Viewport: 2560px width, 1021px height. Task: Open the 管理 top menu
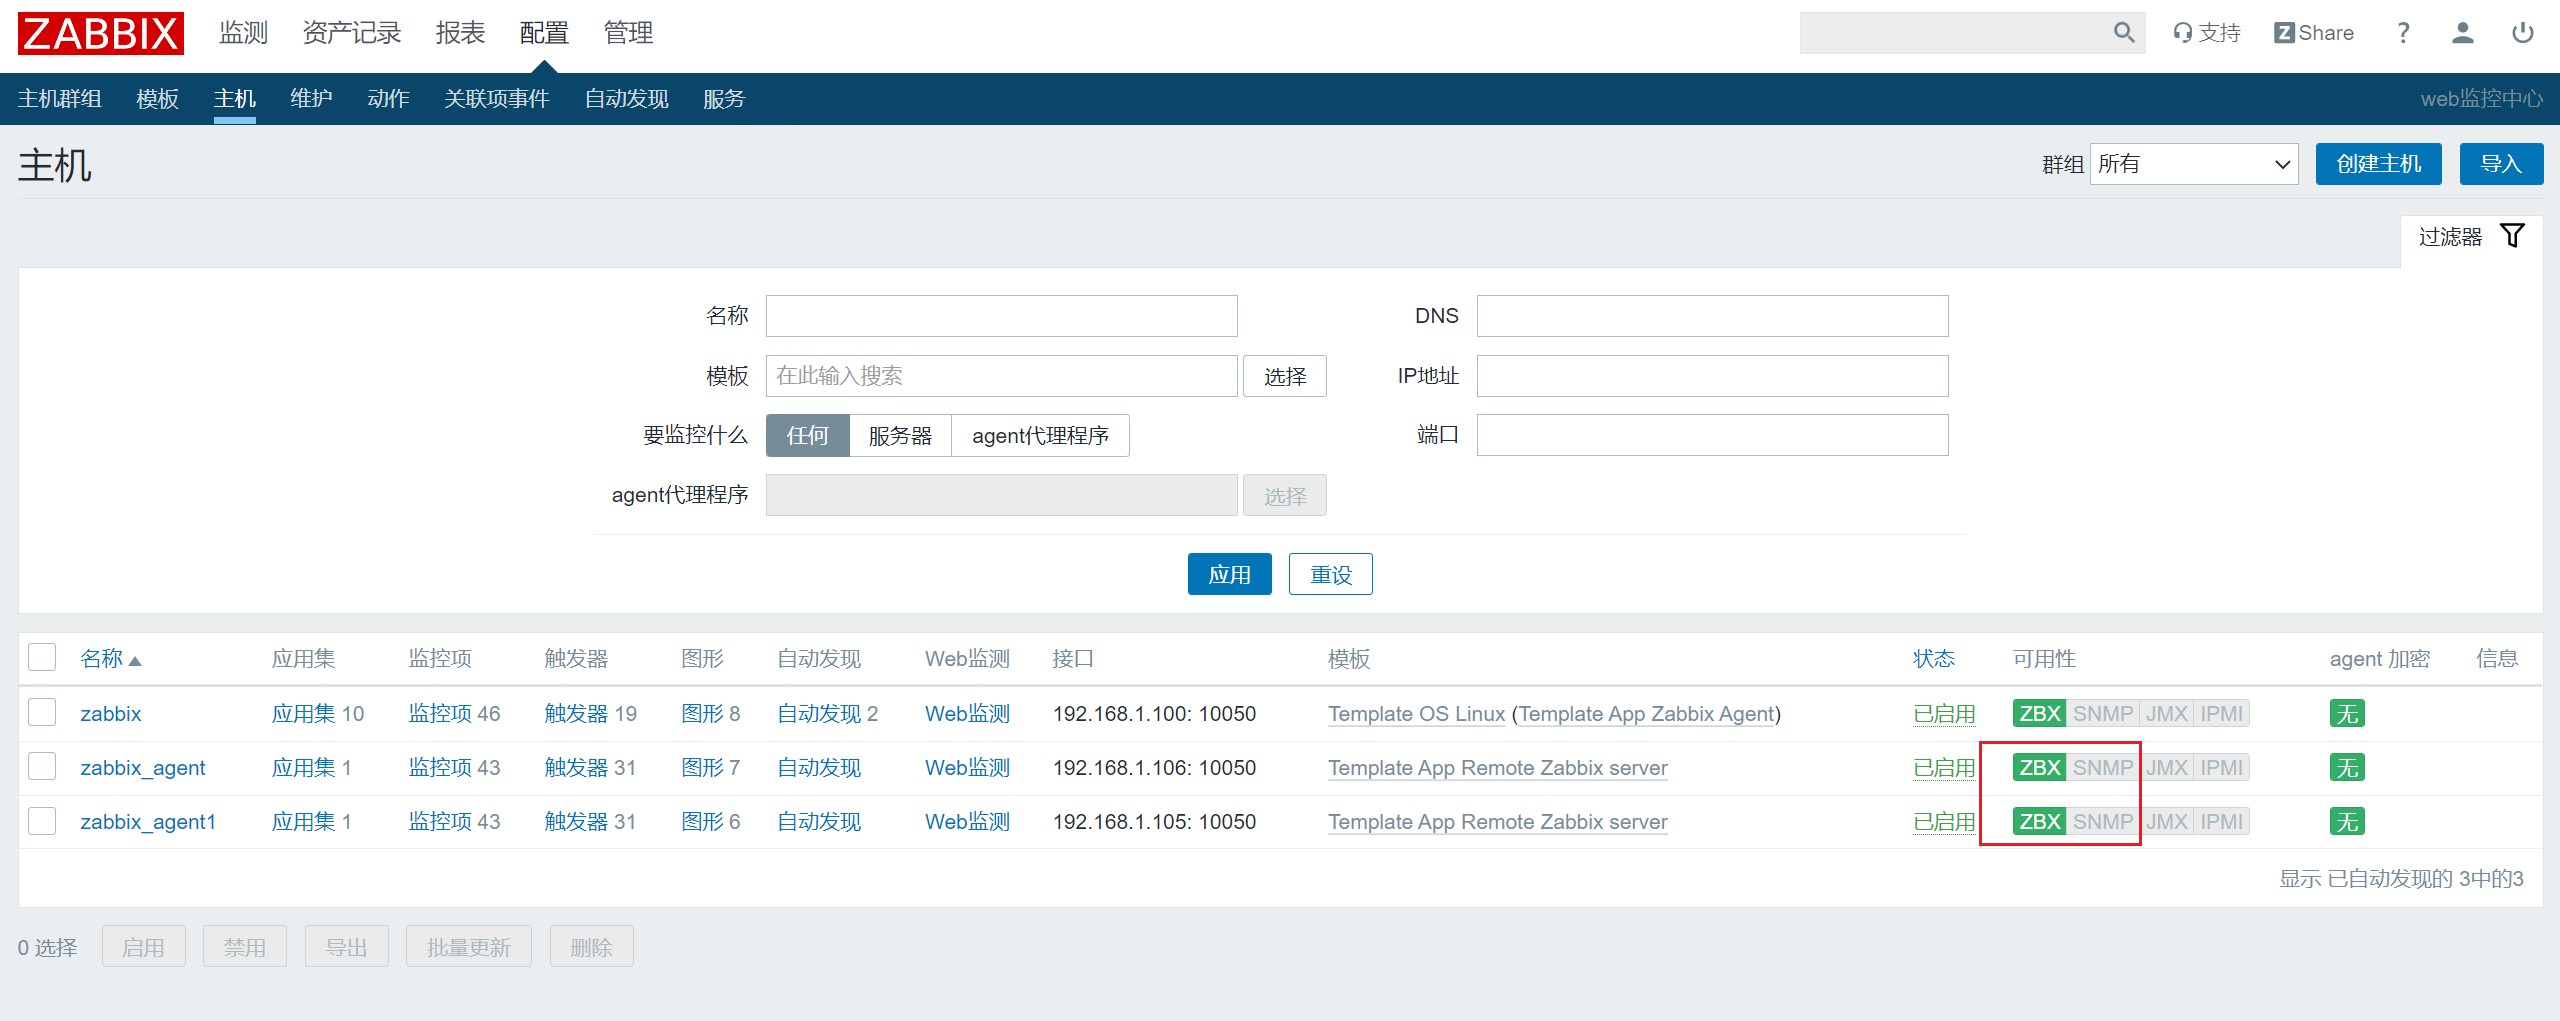coord(628,33)
